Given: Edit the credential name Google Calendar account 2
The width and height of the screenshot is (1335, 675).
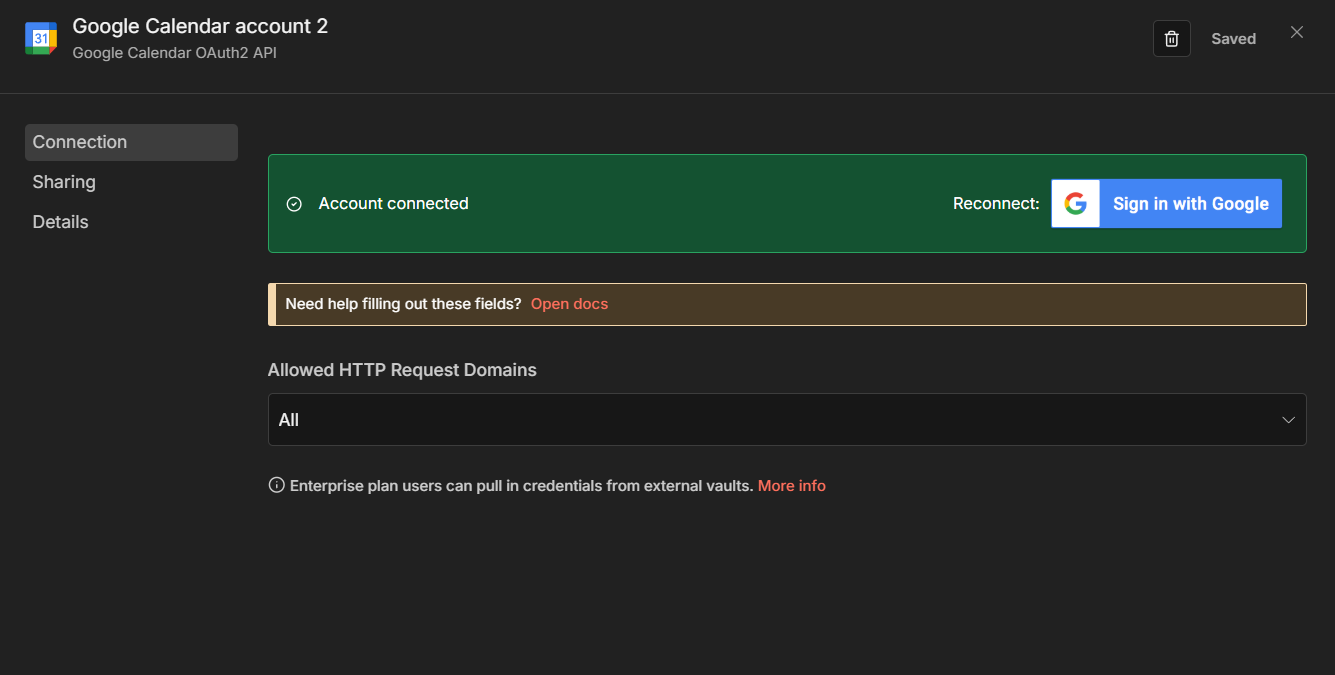Looking at the screenshot, I should [200, 26].
